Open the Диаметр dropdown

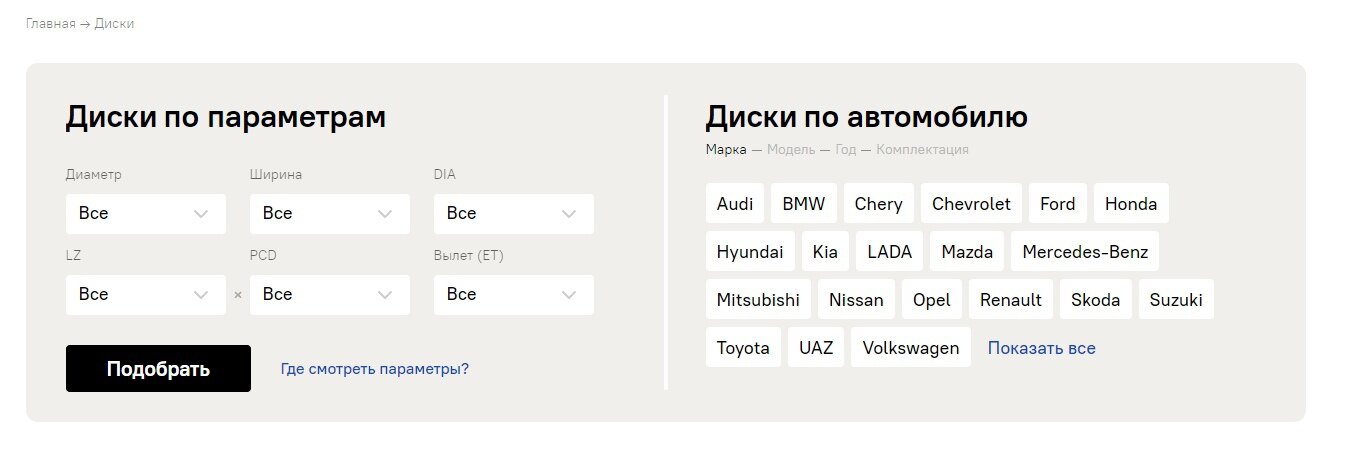point(145,214)
